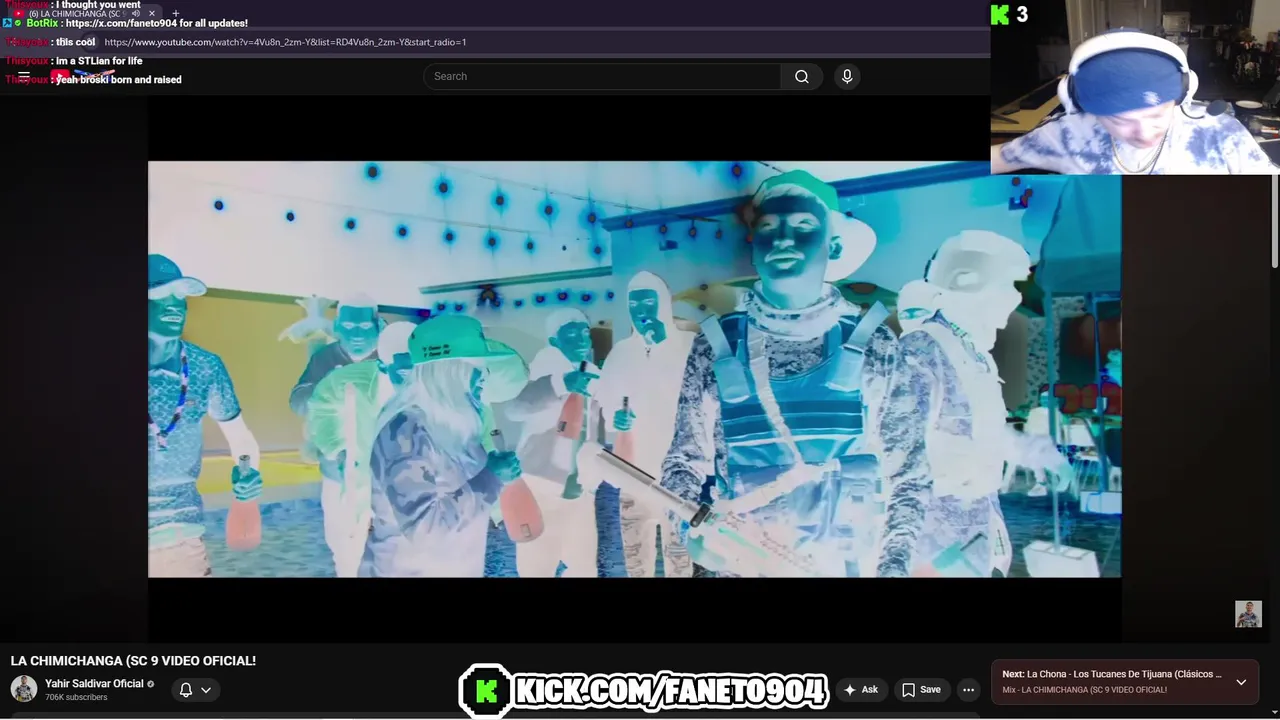Click the inverted-color video player

coord(634,369)
